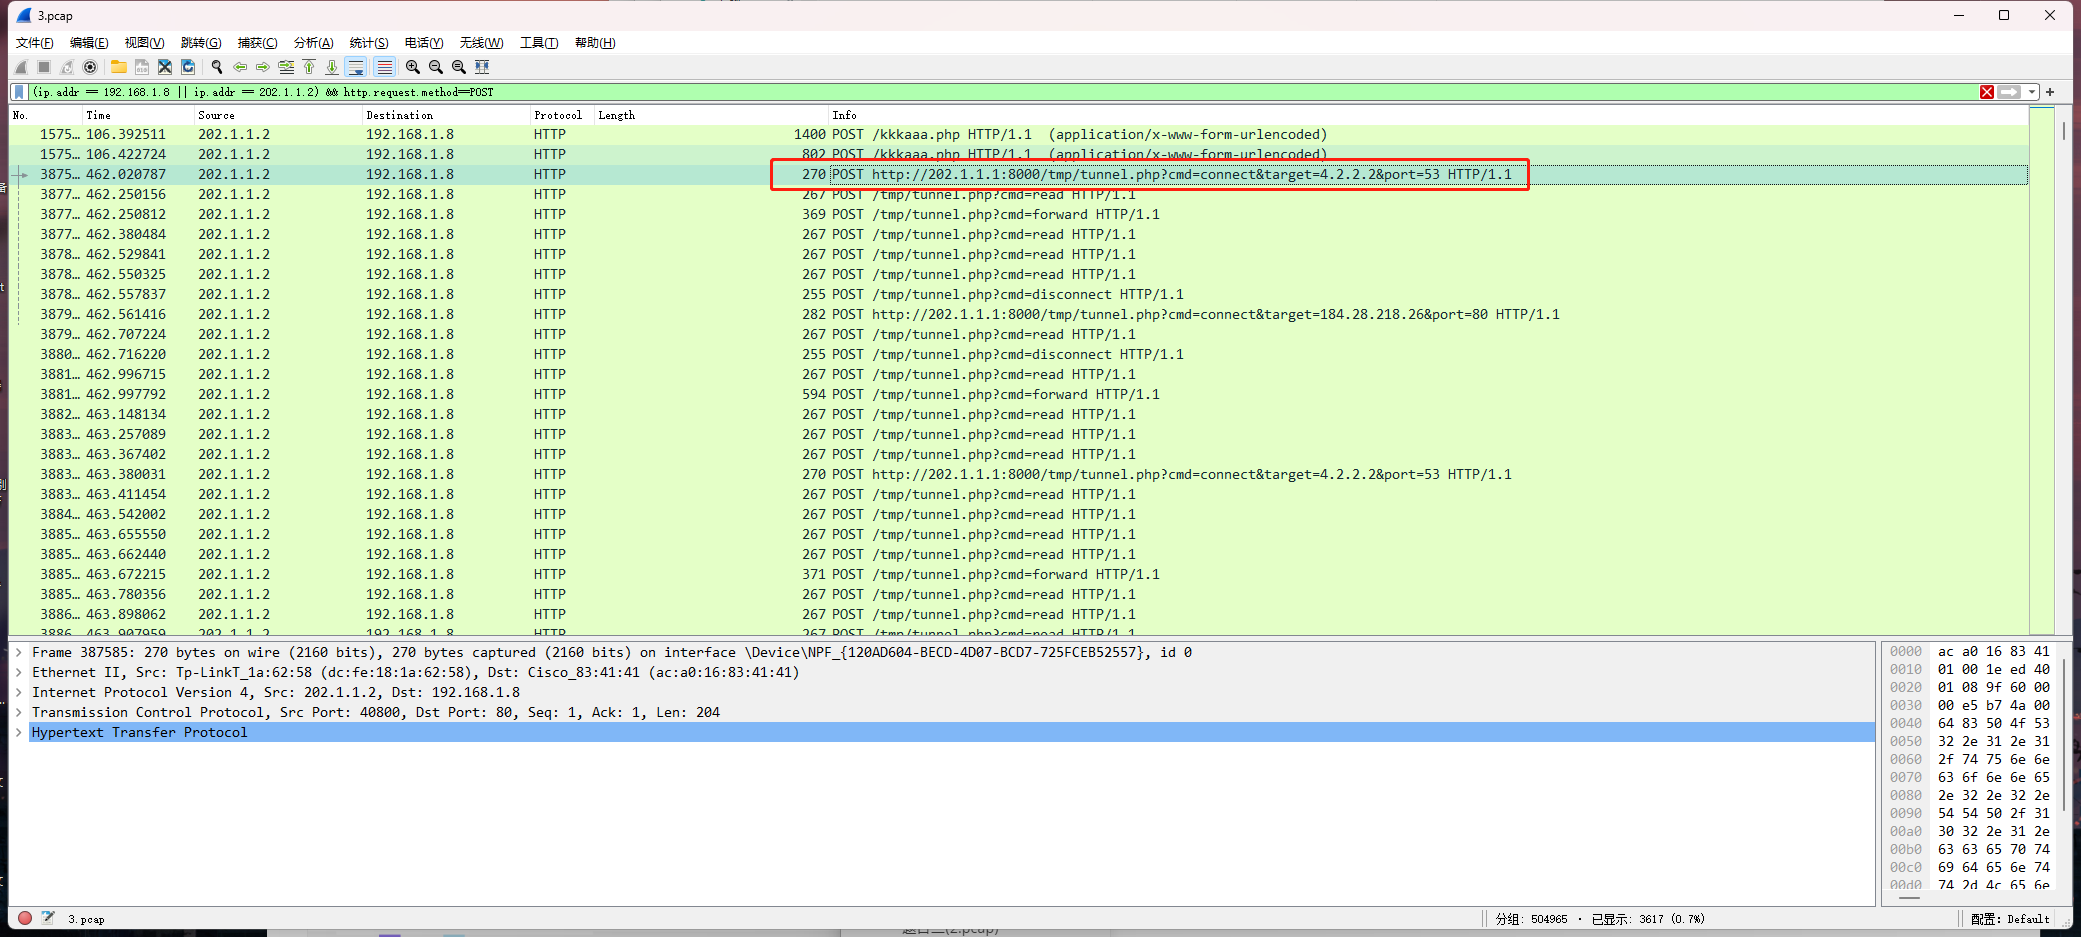Viewport: 2081px width, 937px height.
Task: Open the 捕获(C) menu
Action: (x=257, y=43)
